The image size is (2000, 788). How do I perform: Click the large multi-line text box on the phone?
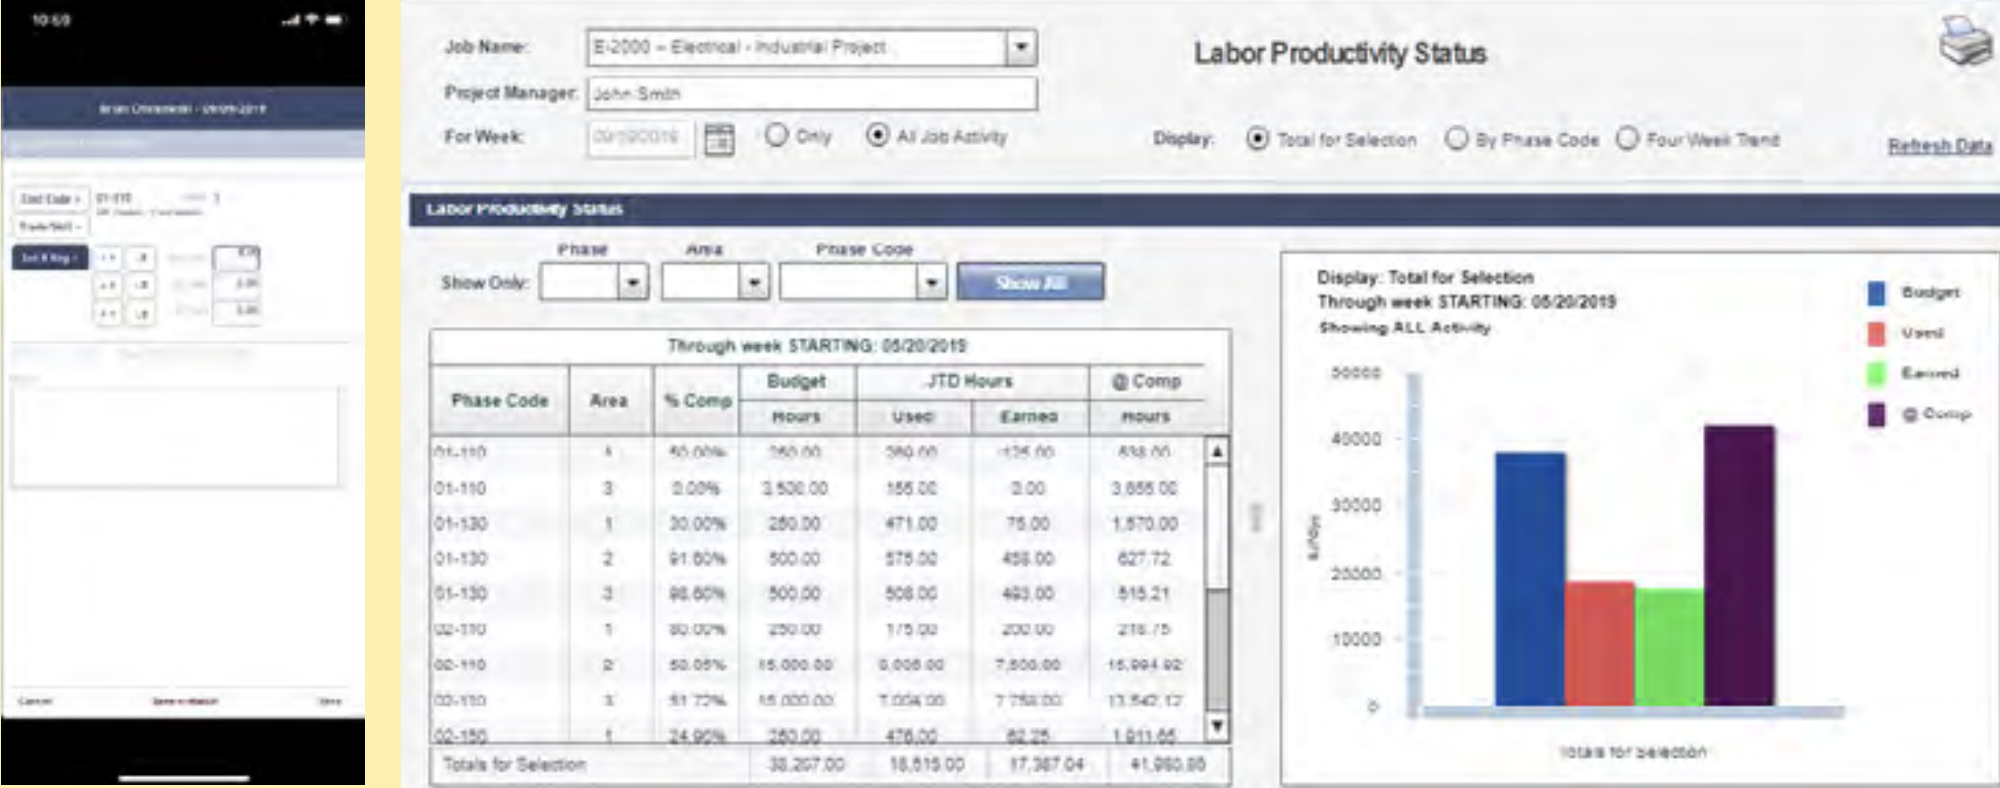(176, 436)
